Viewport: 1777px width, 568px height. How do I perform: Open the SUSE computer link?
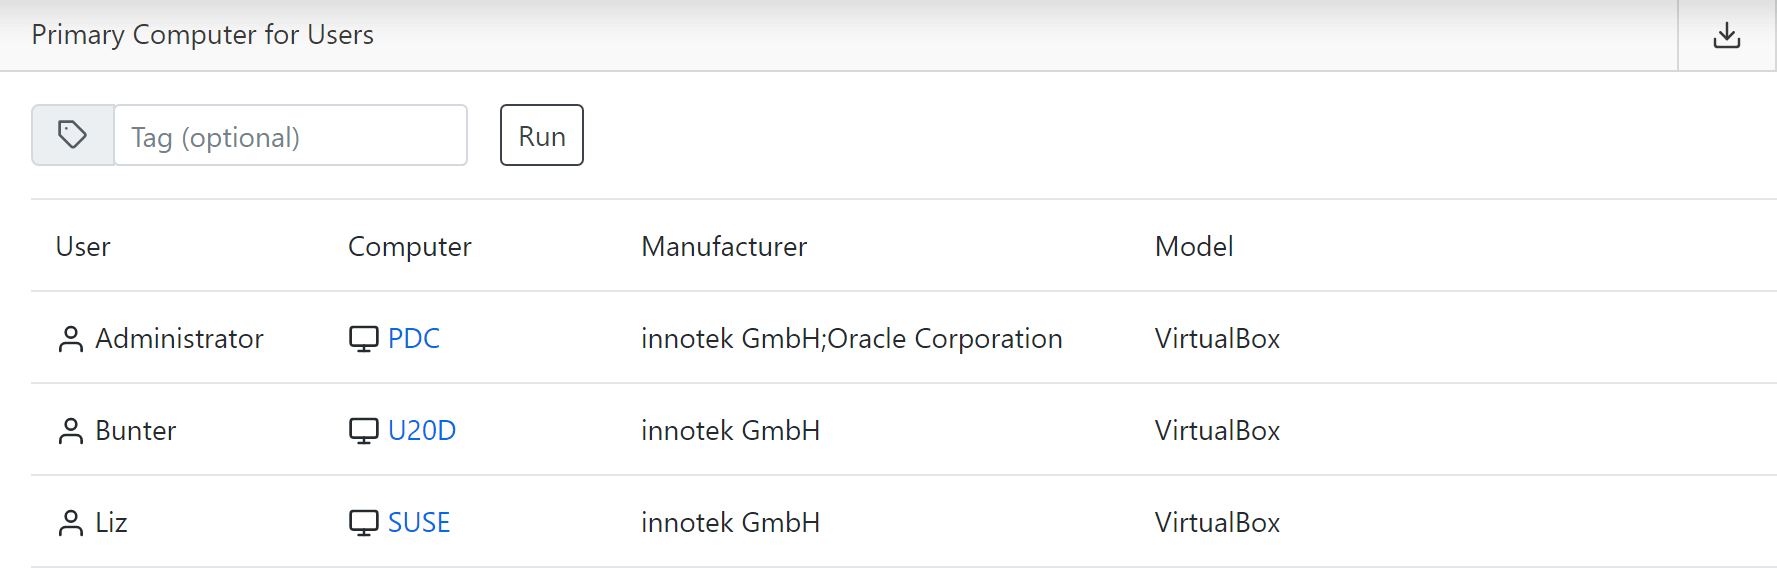[x=419, y=523]
